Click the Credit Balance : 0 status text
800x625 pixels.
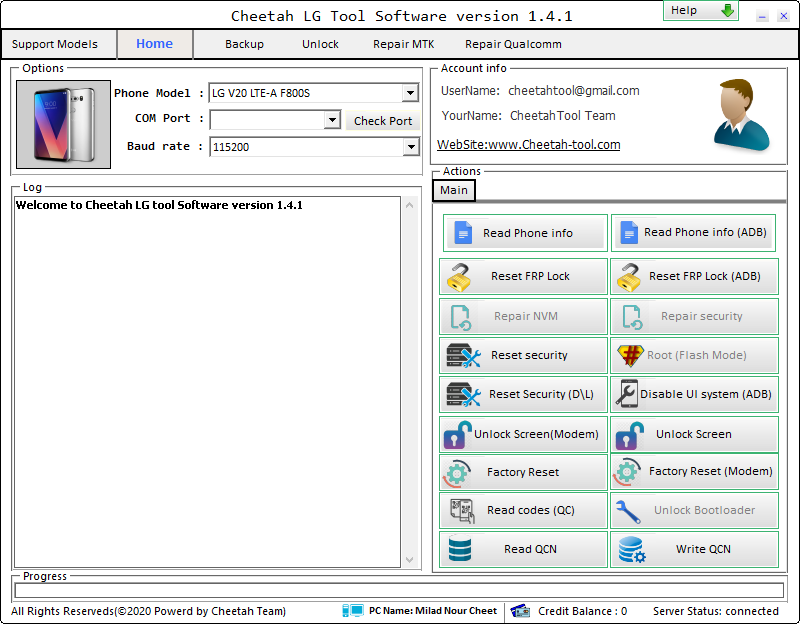582,611
